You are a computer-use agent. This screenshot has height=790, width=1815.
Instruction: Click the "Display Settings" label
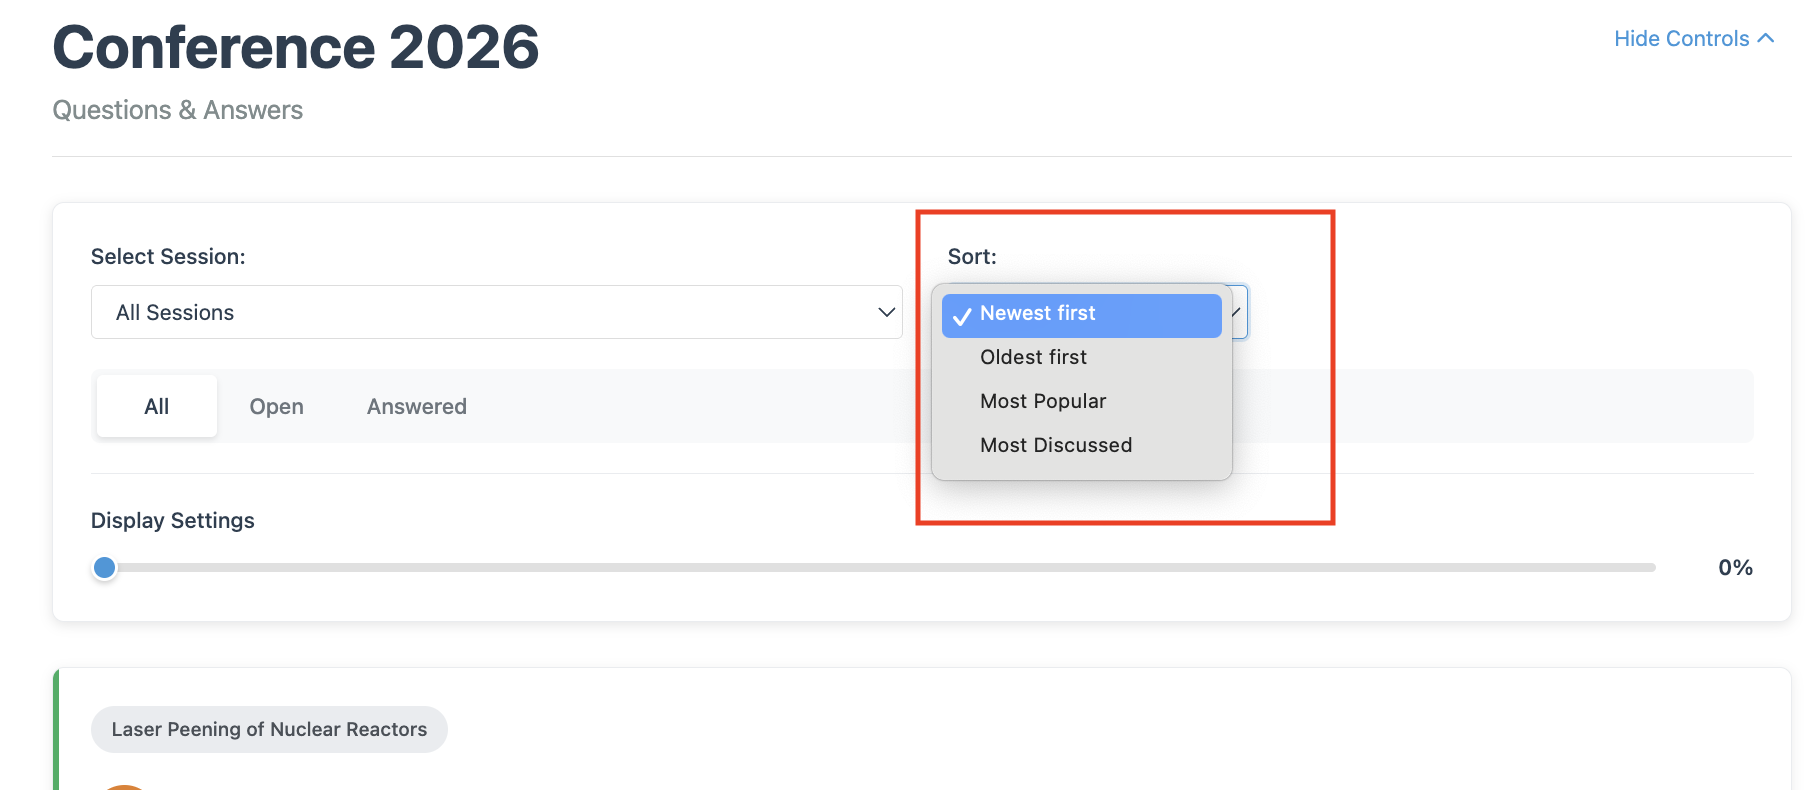click(173, 520)
